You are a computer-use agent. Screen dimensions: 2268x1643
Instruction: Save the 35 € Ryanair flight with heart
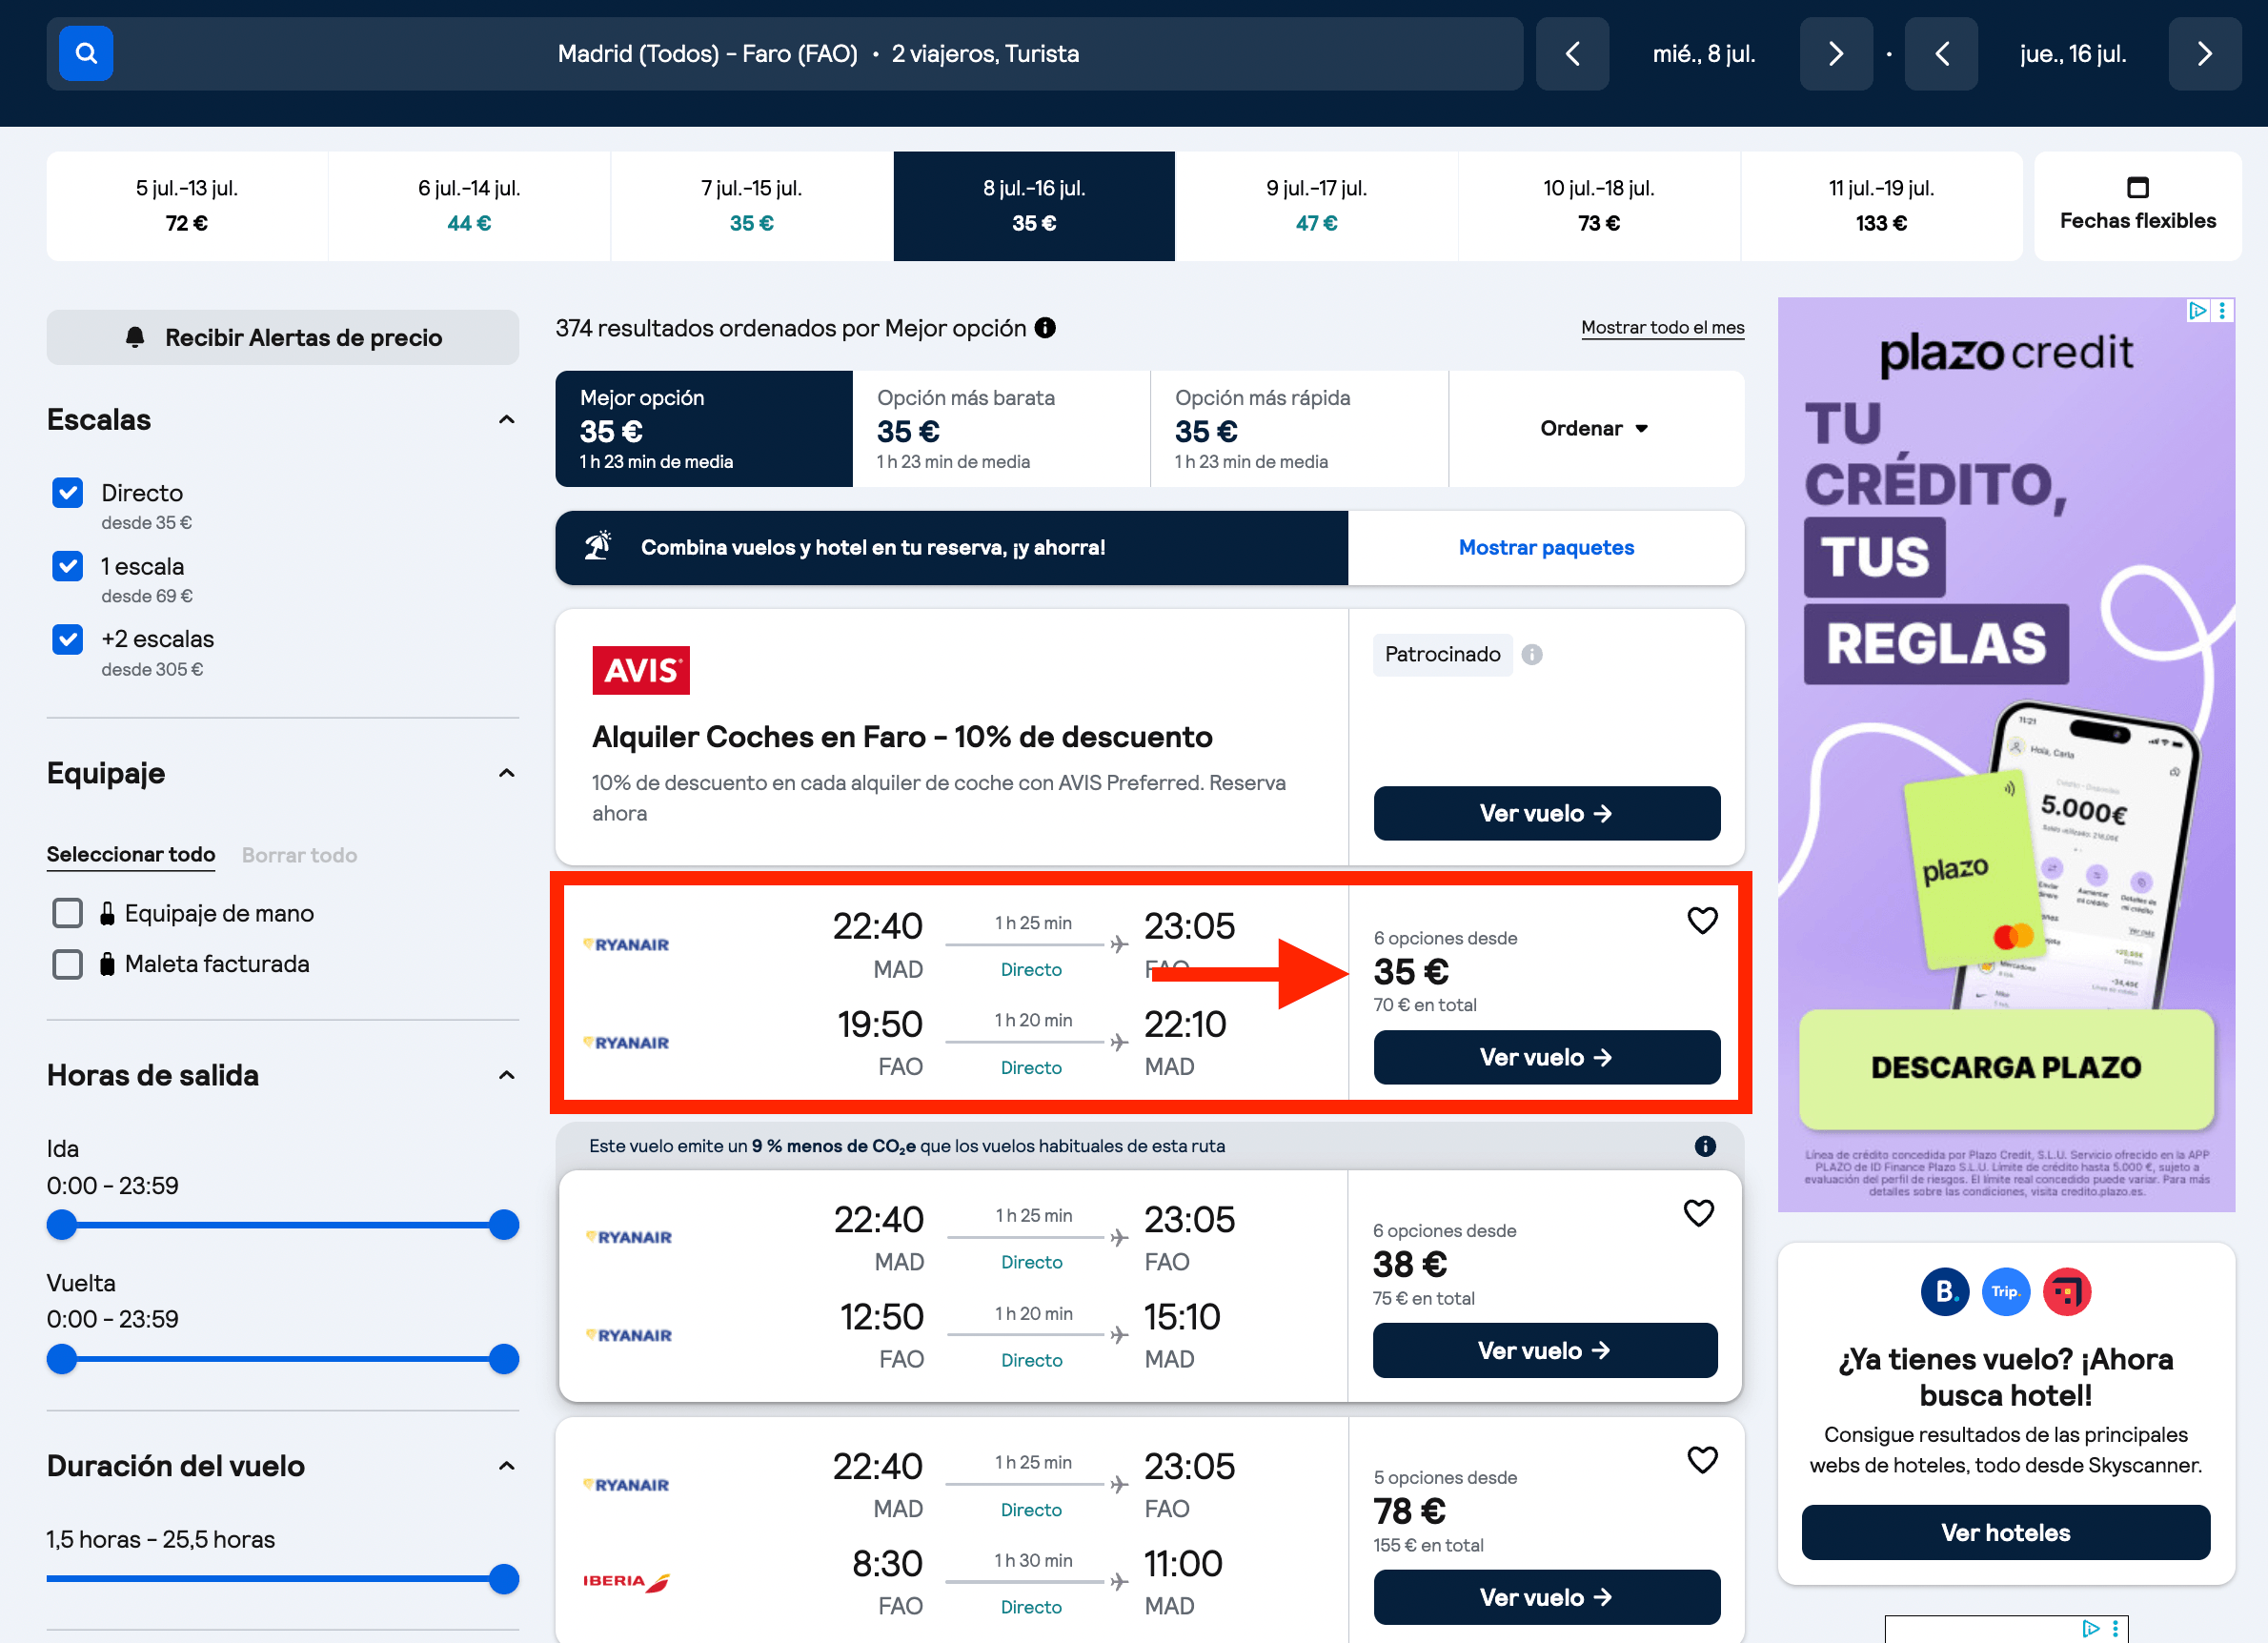pos(1702,920)
